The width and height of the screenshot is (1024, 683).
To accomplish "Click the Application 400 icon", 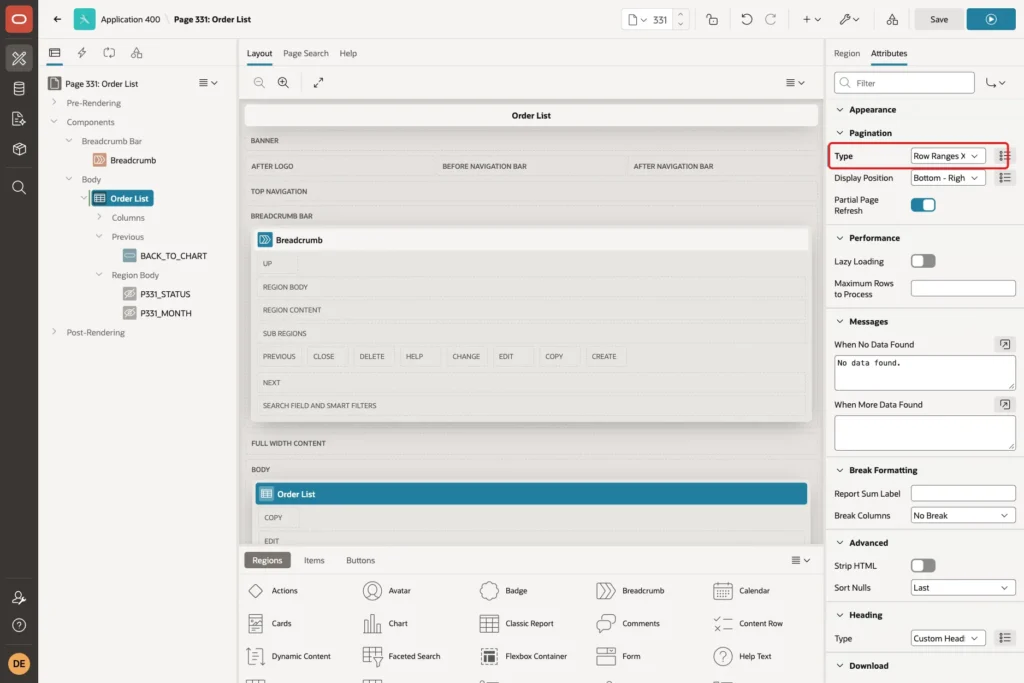I will tap(84, 19).
